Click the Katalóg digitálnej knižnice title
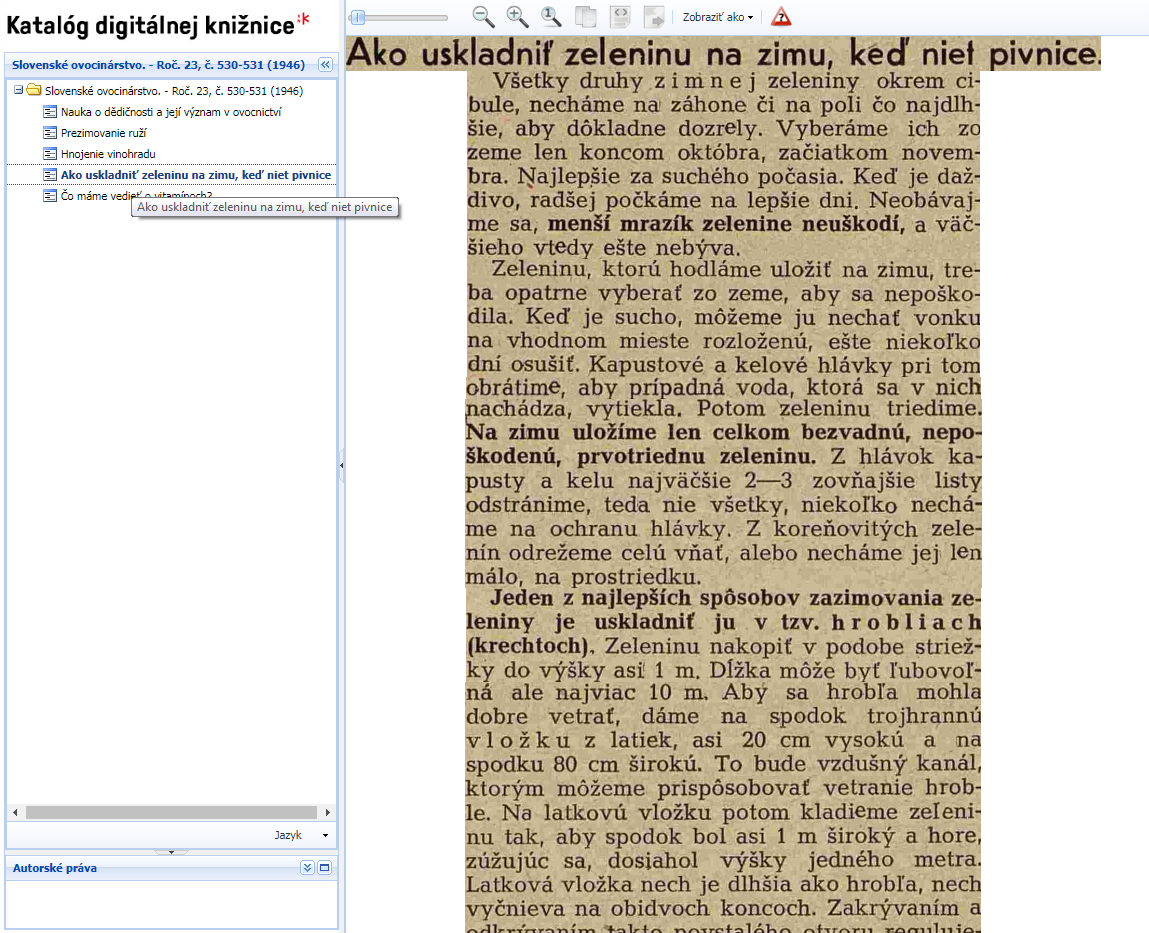The width and height of the screenshot is (1149, 933). 150,23
